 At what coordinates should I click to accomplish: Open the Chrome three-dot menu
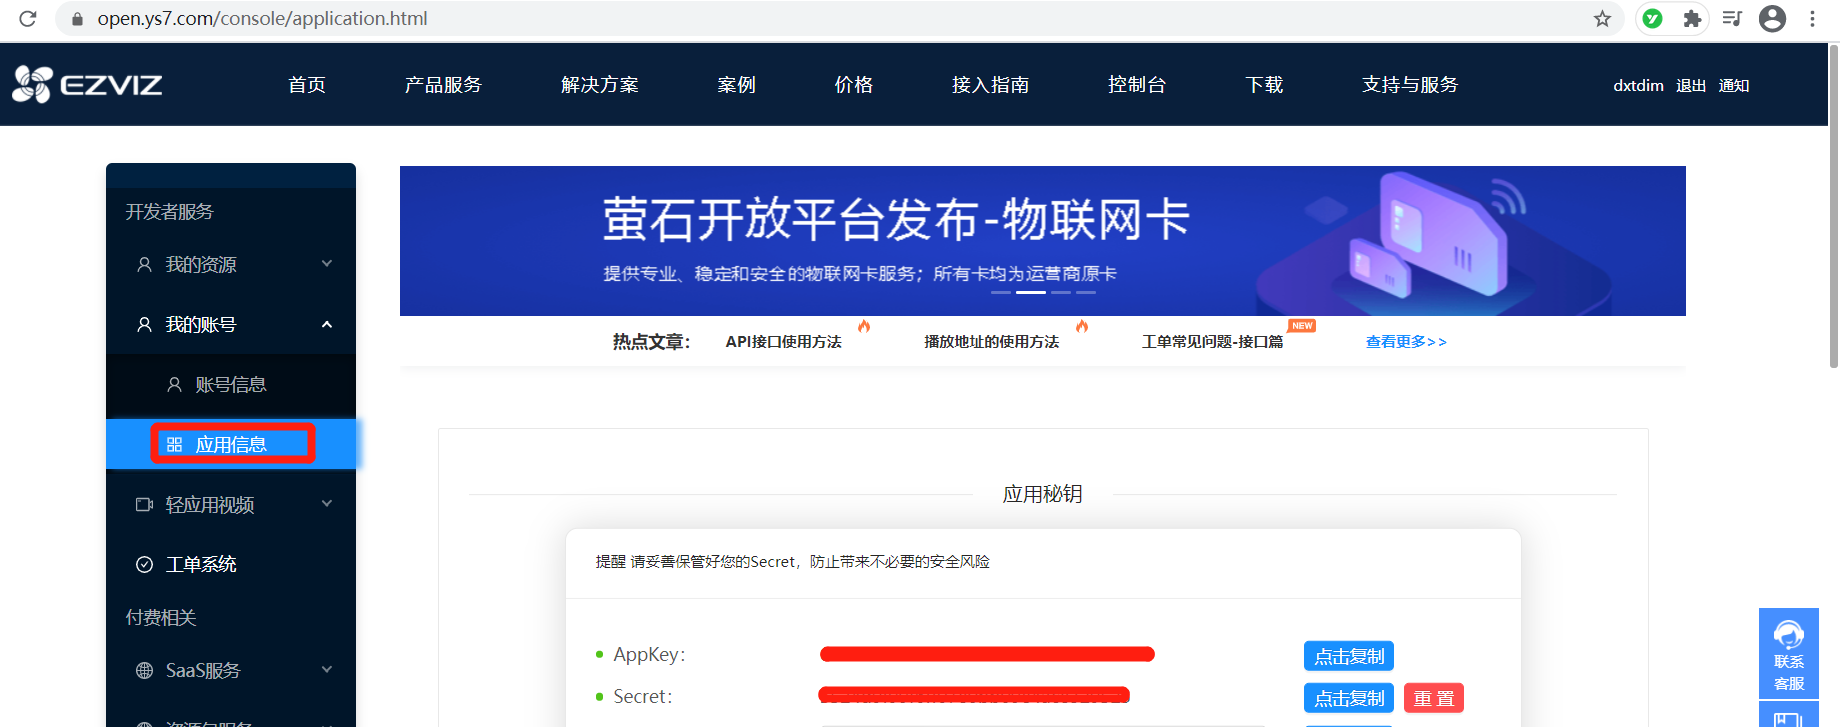1812,18
